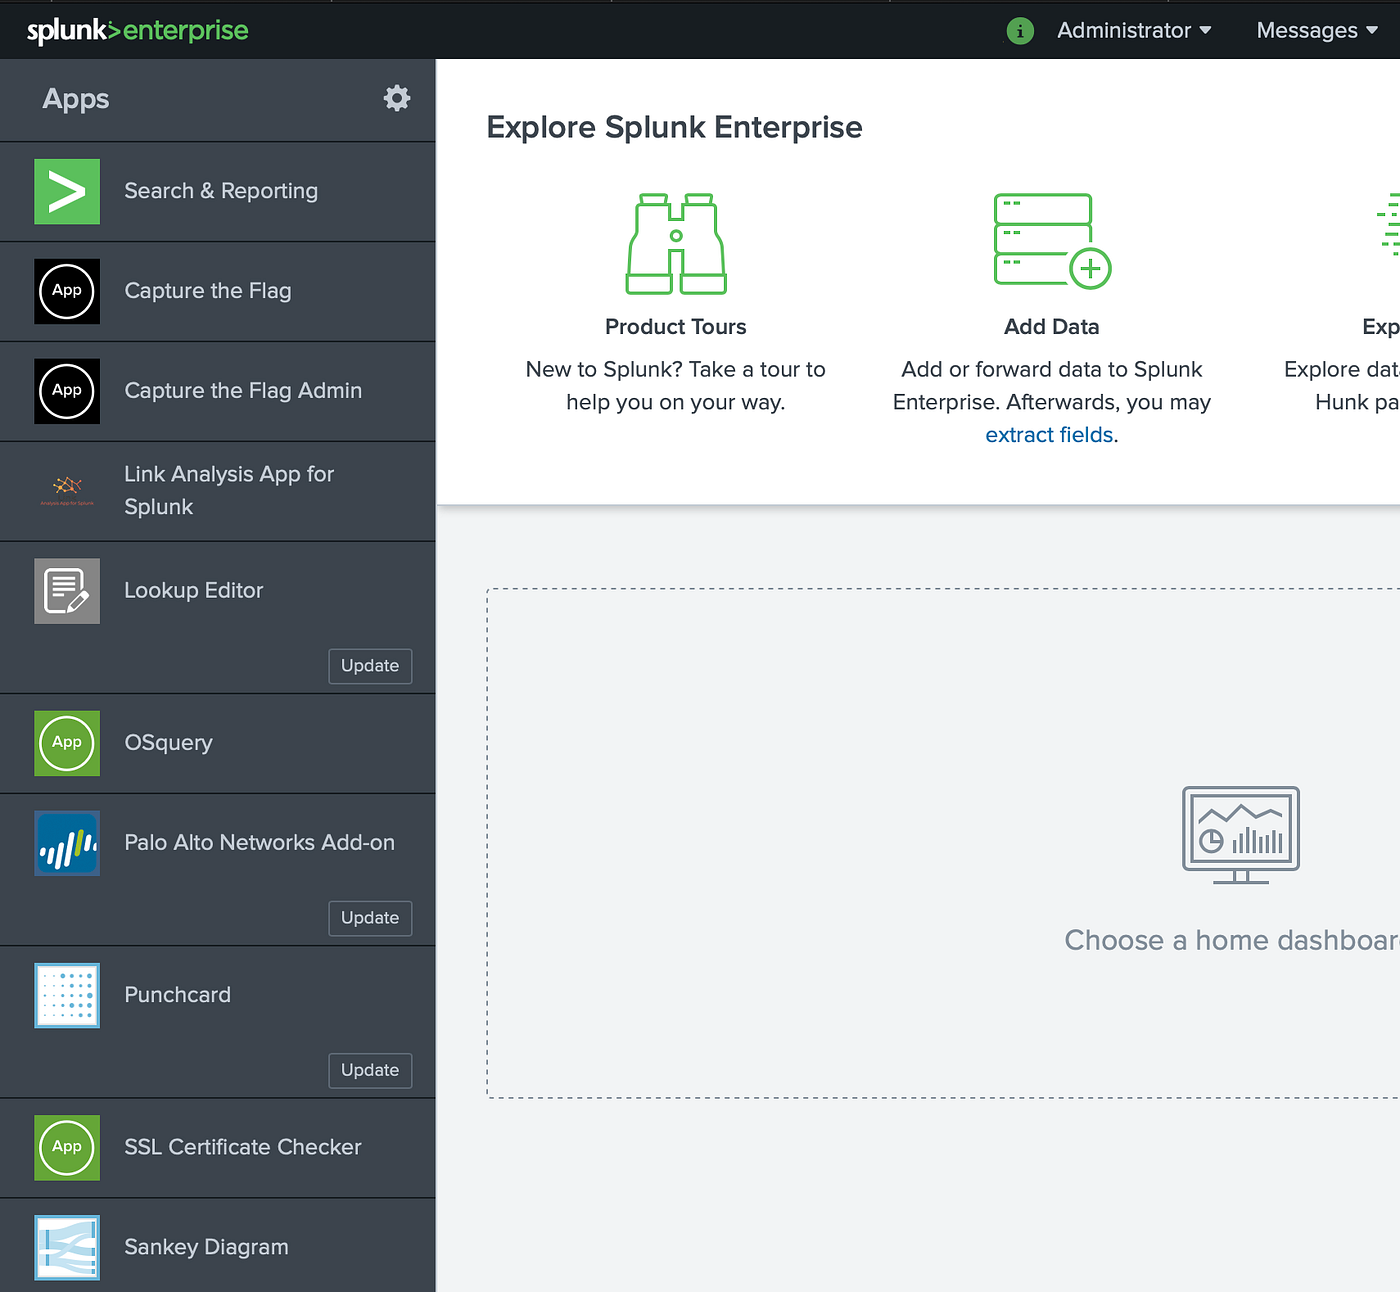
Task: Open the Apps settings gear
Action: [397, 98]
